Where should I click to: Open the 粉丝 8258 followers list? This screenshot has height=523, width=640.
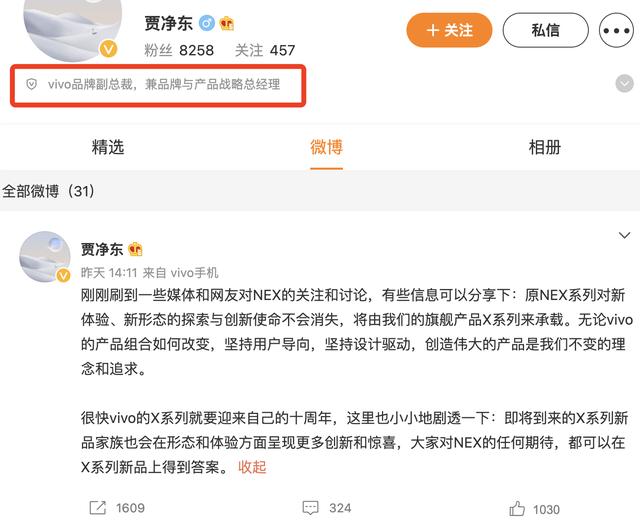pyautogui.click(x=179, y=50)
